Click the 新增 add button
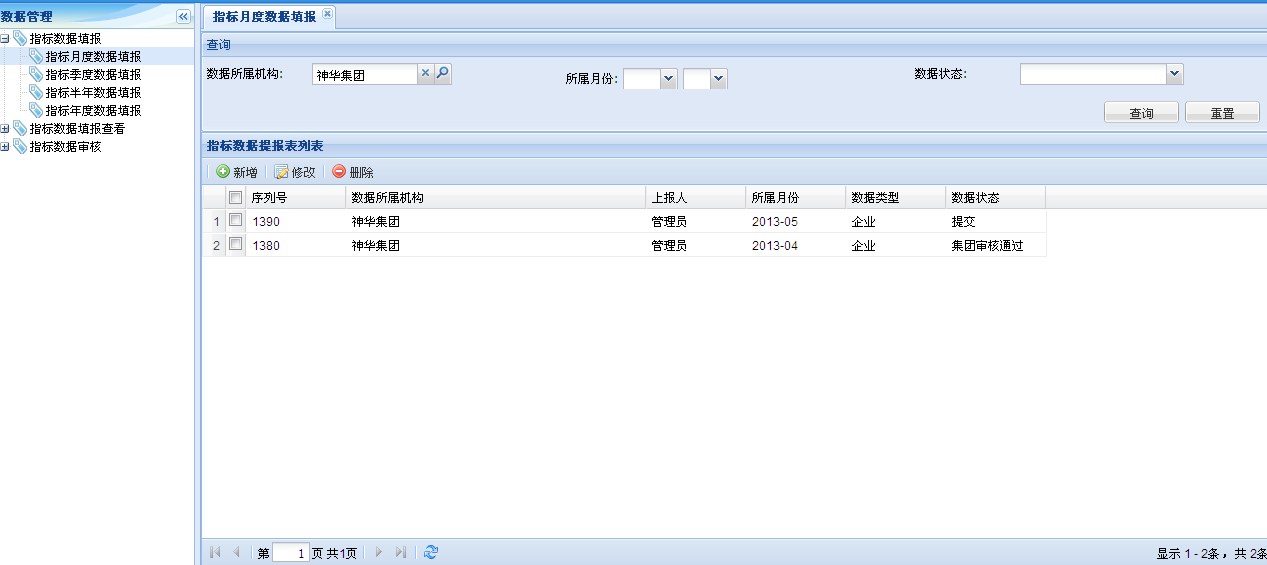This screenshot has width=1267, height=565. [x=237, y=172]
